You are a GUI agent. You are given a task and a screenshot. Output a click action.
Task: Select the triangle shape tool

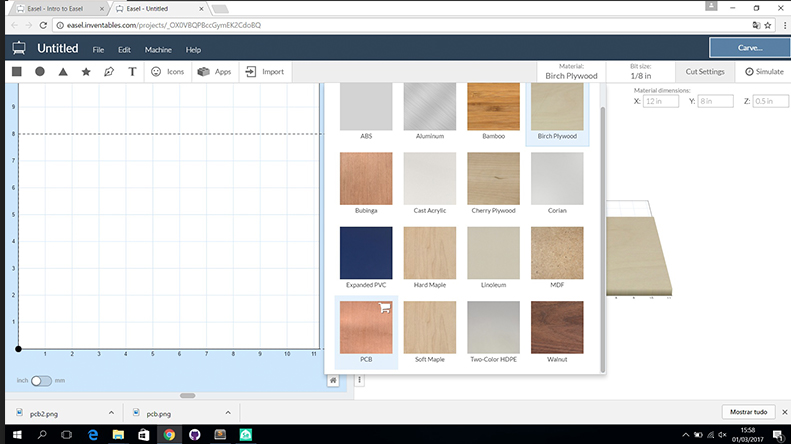click(63, 72)
